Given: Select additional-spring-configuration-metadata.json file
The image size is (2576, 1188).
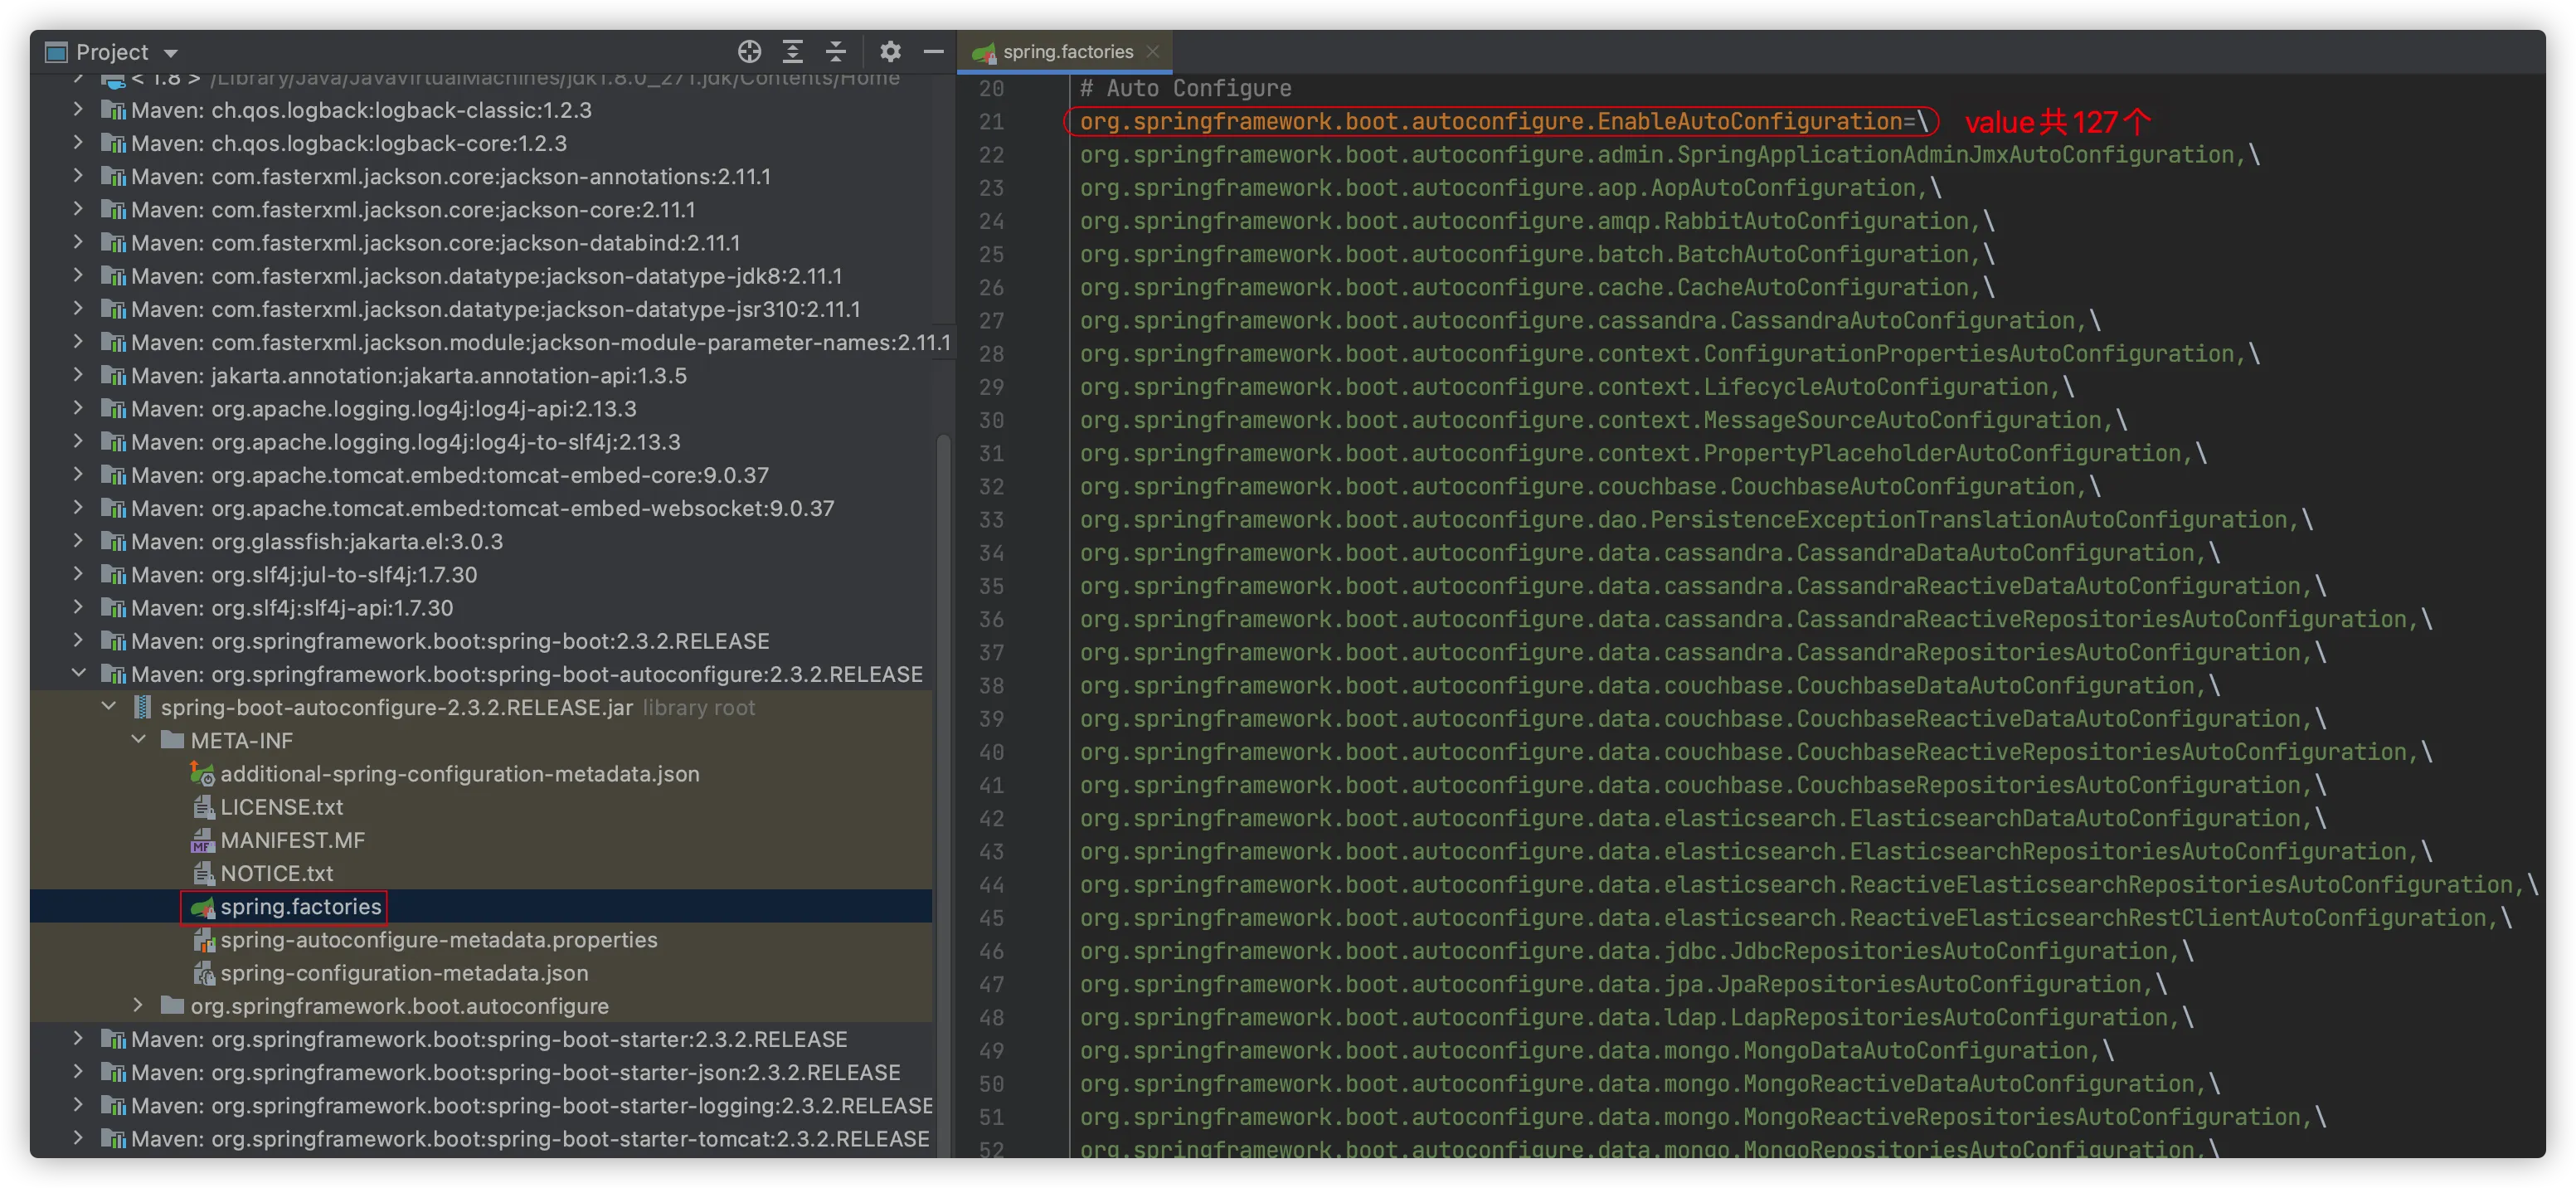Looking at the screenshot, I should (460, 774).
